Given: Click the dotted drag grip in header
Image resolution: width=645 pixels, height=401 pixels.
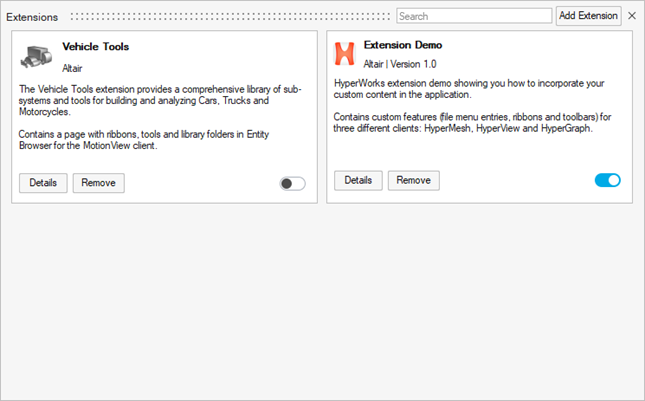Looking at the screenshot, I should tap(228, 17).
